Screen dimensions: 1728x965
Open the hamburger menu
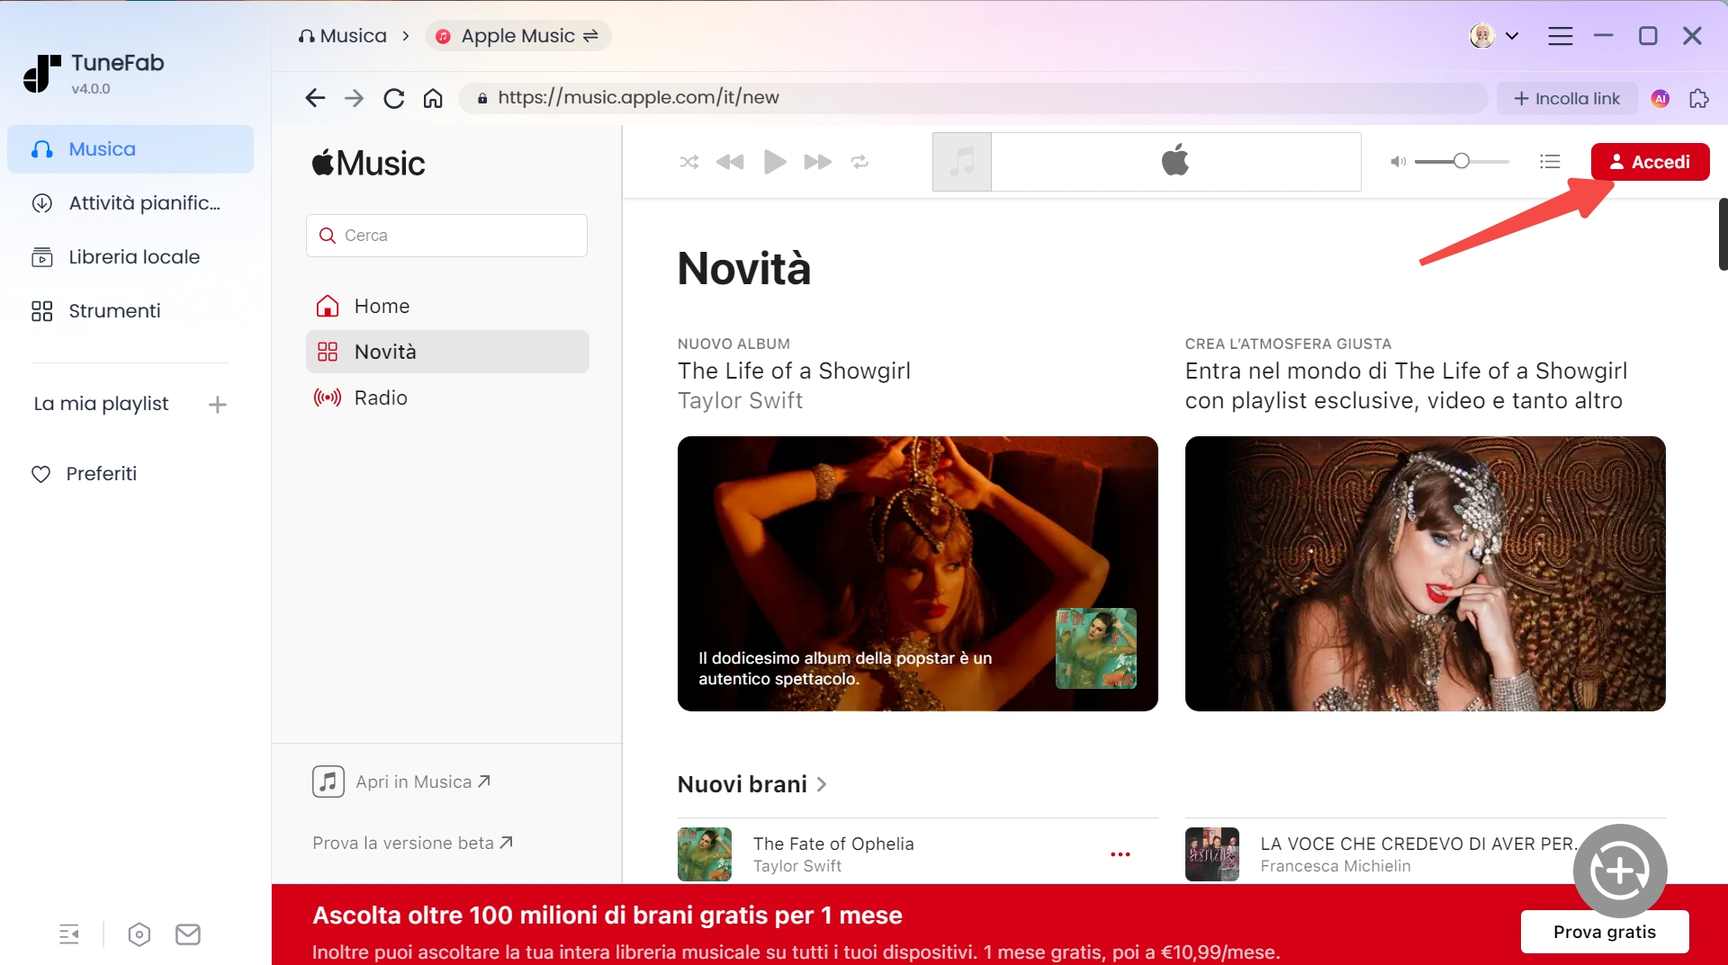pos(1560,35)
